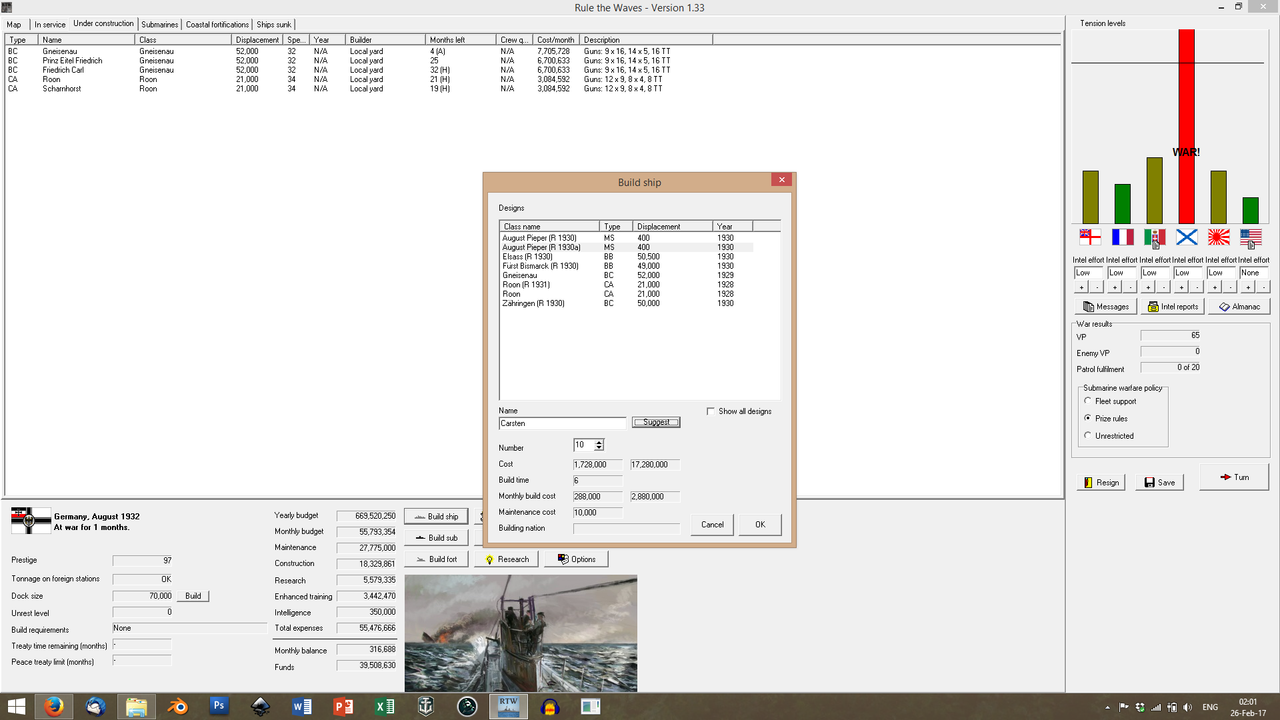
Task: Enable the Show all designs checkbox
Action: [x=711, y=410]
